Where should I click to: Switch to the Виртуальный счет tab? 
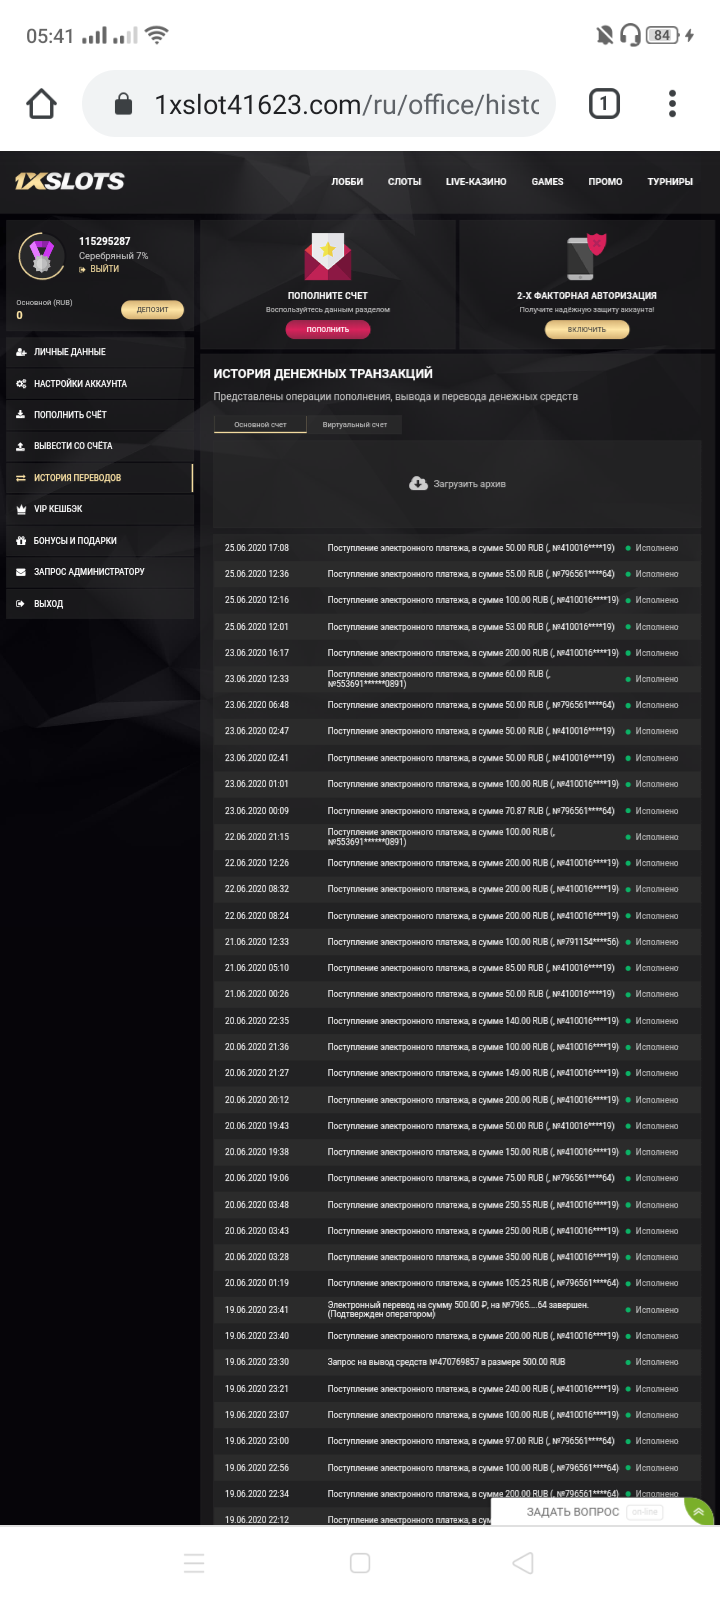click(354, 425)
